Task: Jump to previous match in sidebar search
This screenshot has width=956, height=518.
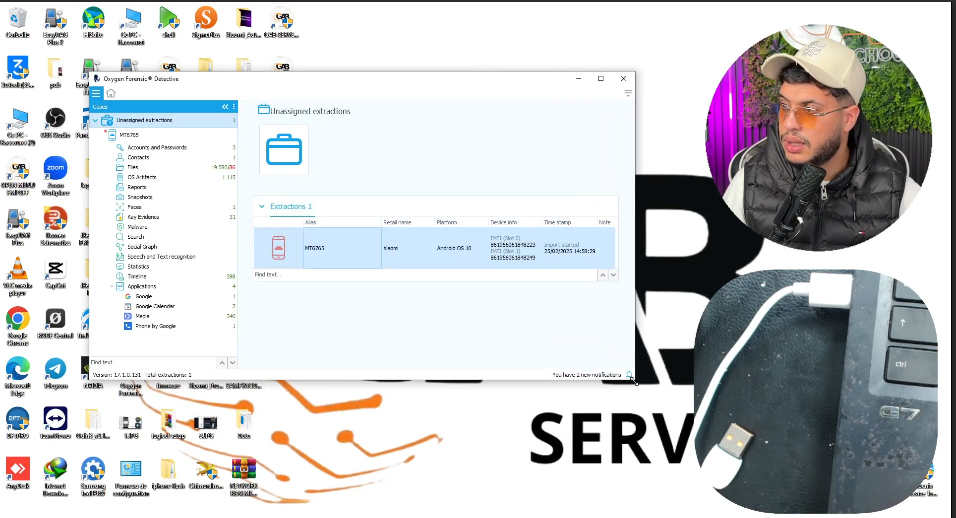Action: (x=222, y=363)
